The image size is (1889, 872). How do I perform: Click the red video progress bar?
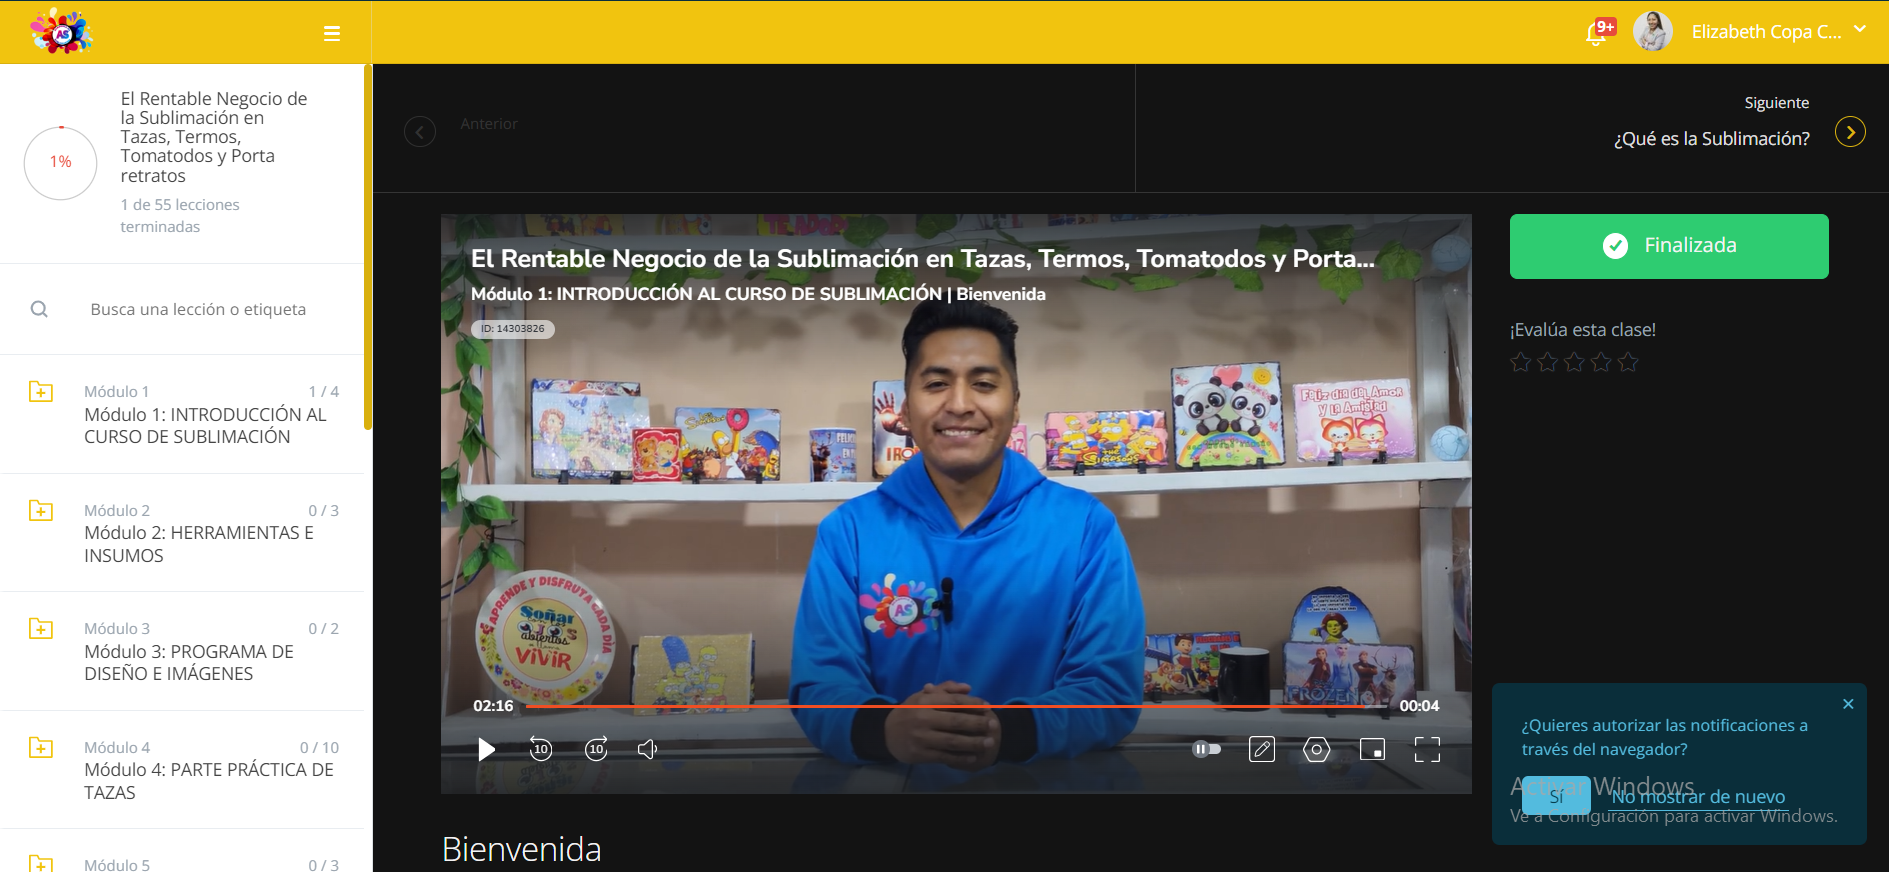pyautogui.click(x=955, y=706)
